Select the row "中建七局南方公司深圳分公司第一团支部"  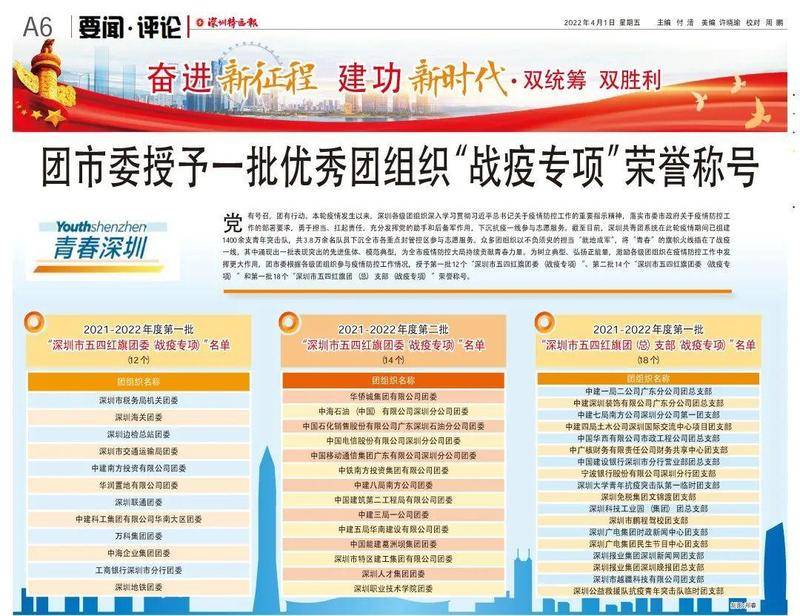pyautogui.click(x=648, y=415)
